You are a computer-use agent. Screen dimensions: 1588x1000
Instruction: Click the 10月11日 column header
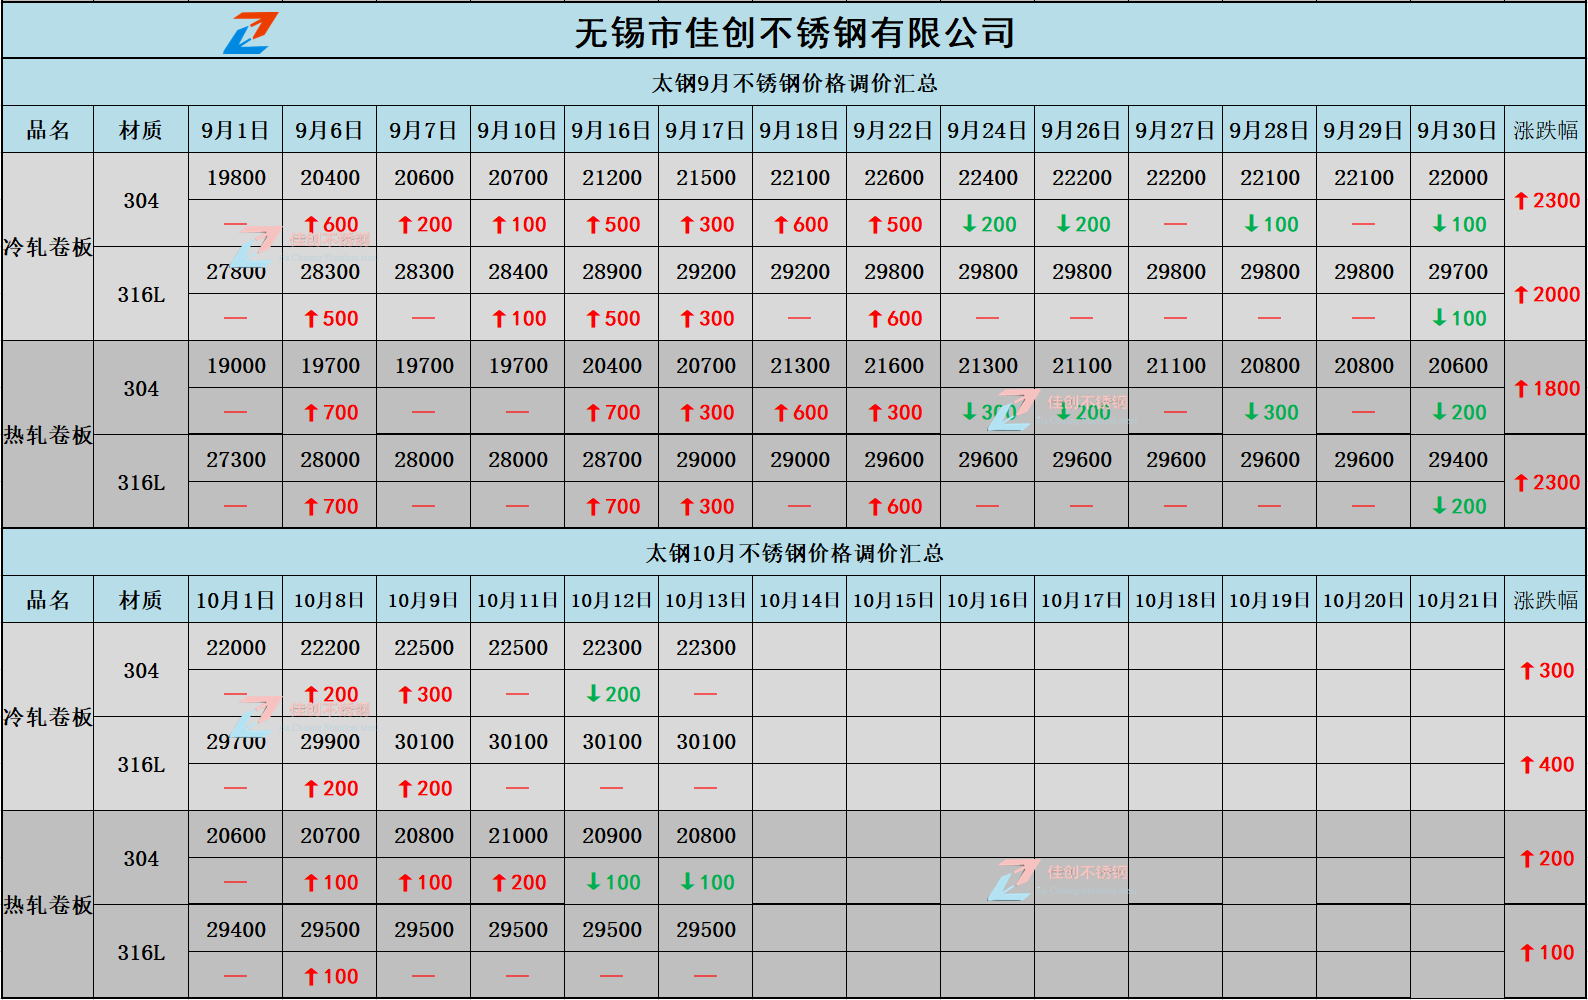coord(518,600)
